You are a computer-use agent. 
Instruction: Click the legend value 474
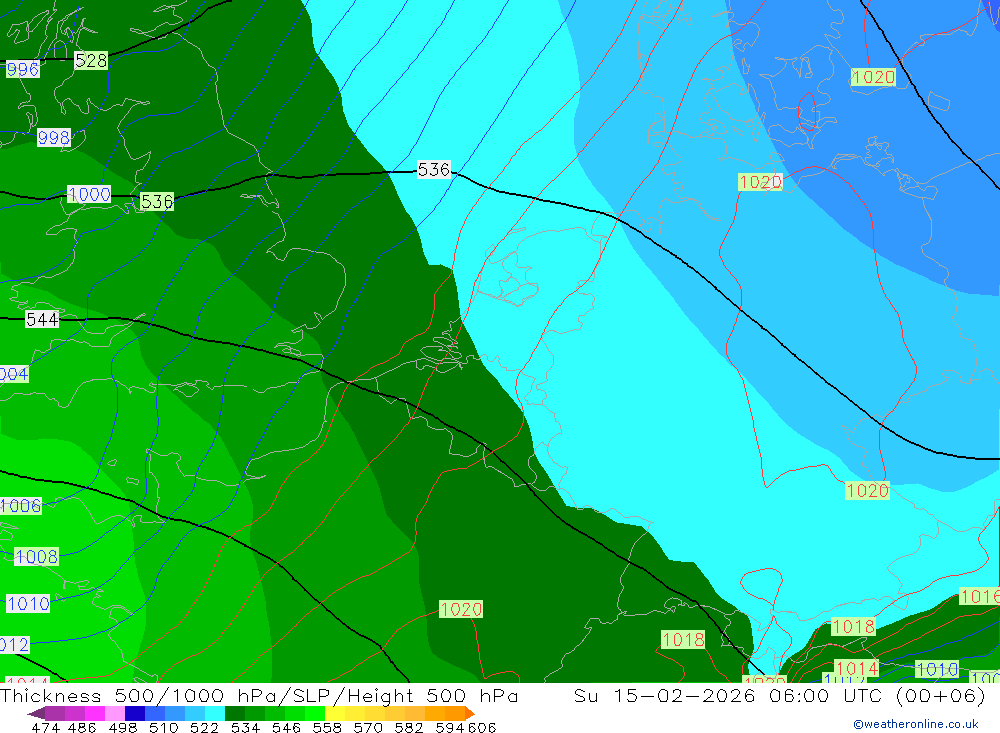(45, 727)
